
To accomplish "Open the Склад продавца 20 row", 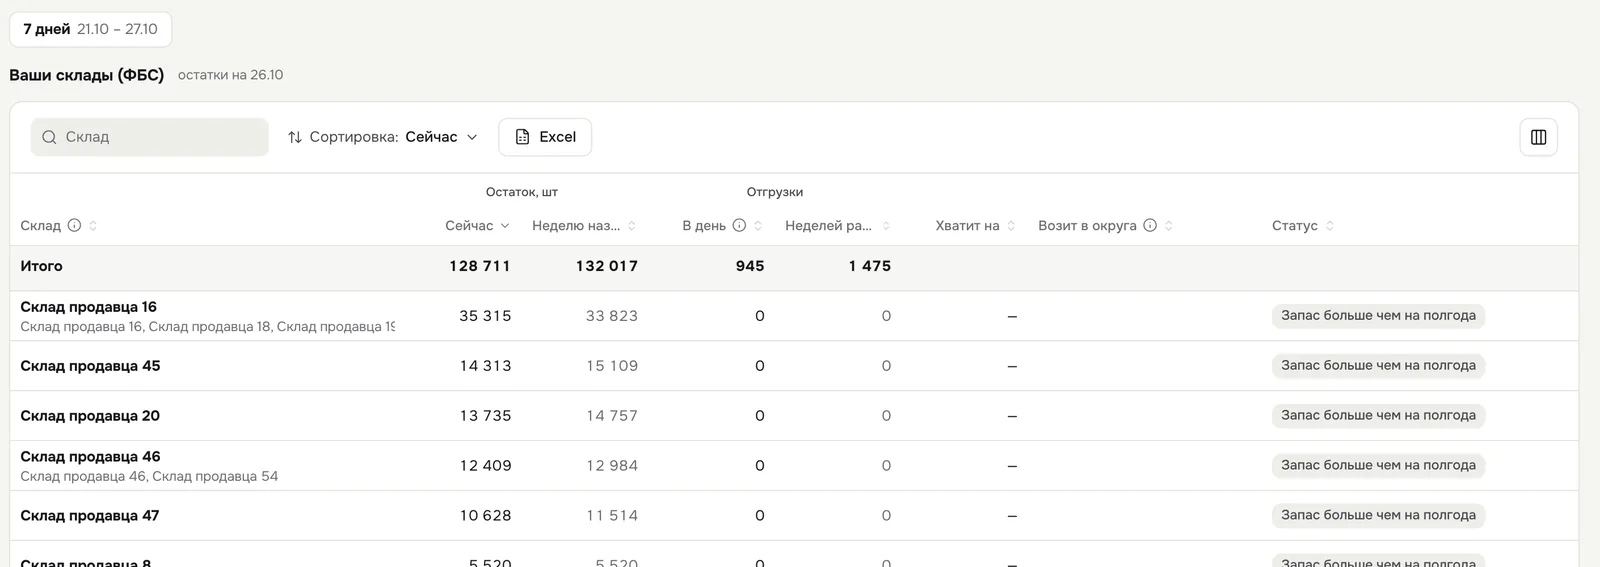I will (x=794, y=416).
